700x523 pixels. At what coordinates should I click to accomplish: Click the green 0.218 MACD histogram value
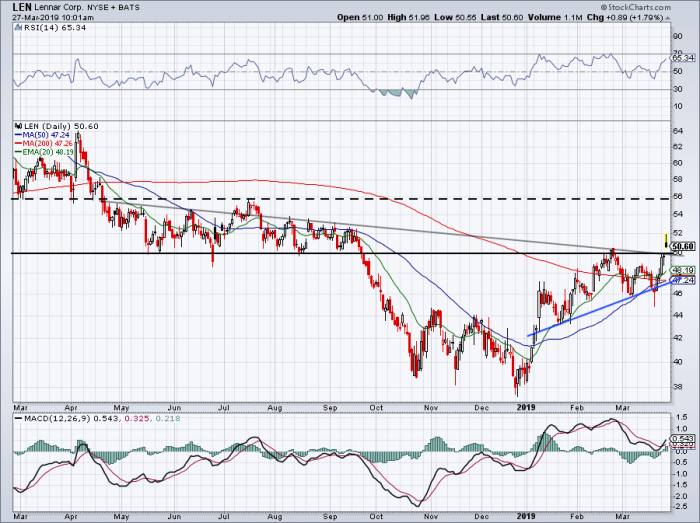point(168,419)
